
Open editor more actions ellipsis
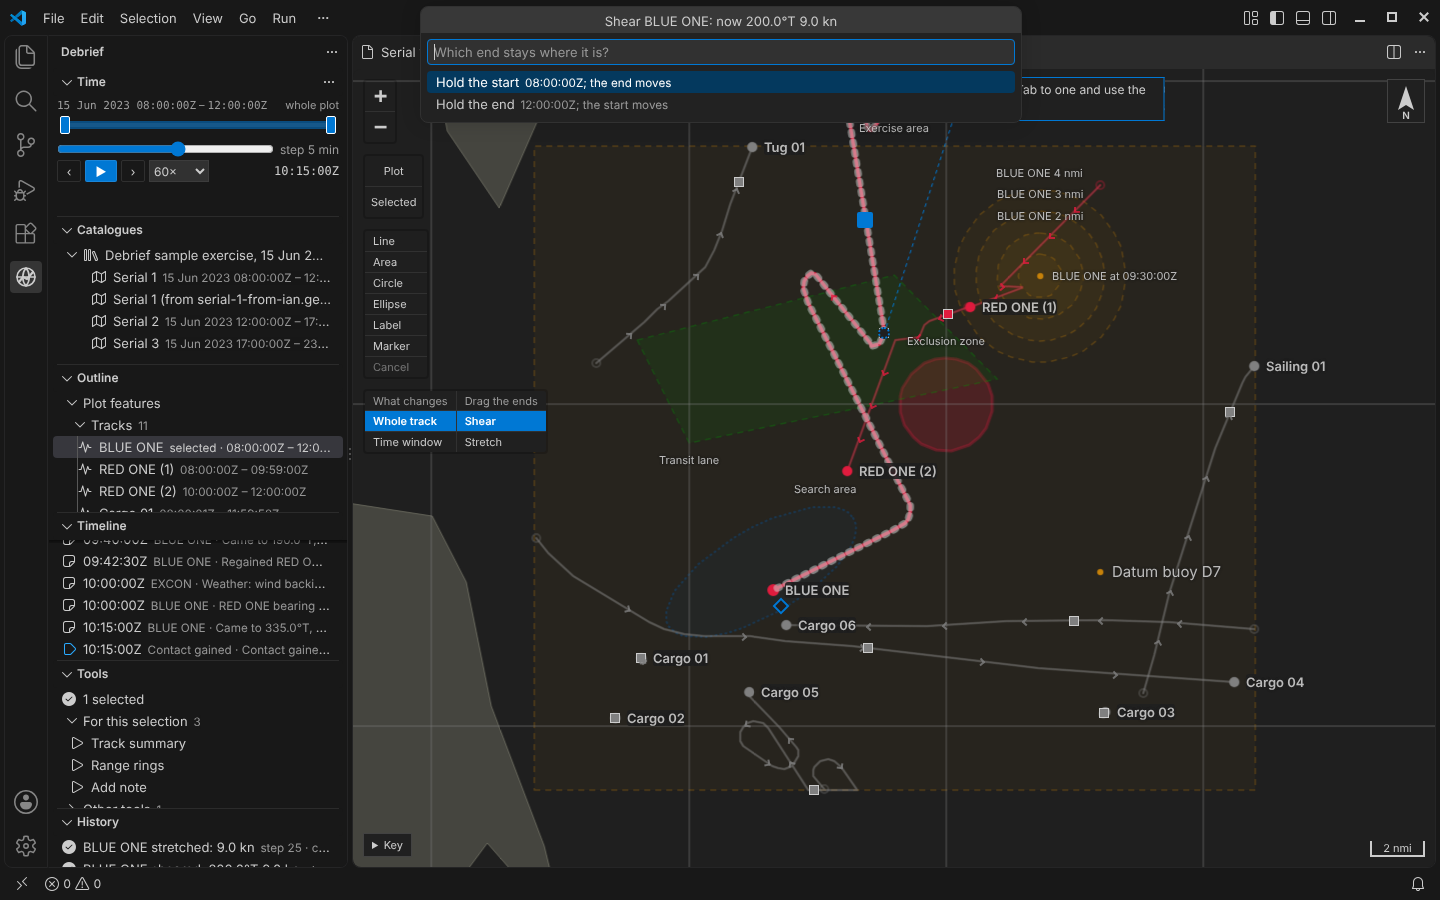(x=1420, y=52)
